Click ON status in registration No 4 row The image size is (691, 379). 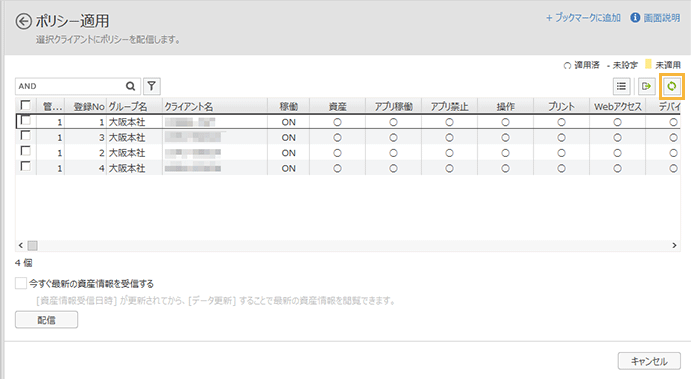(x=289, y=168)
